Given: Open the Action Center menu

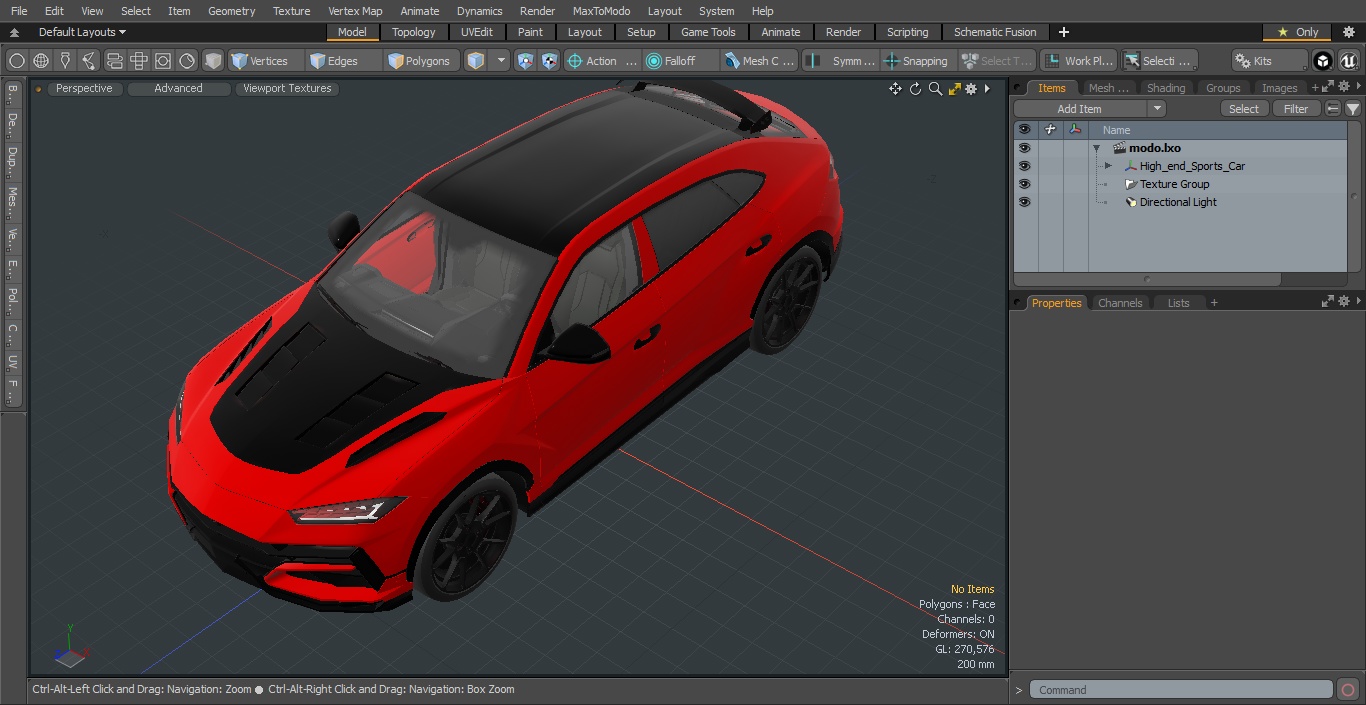Looking at the screenshot, I should pos(602,61).
